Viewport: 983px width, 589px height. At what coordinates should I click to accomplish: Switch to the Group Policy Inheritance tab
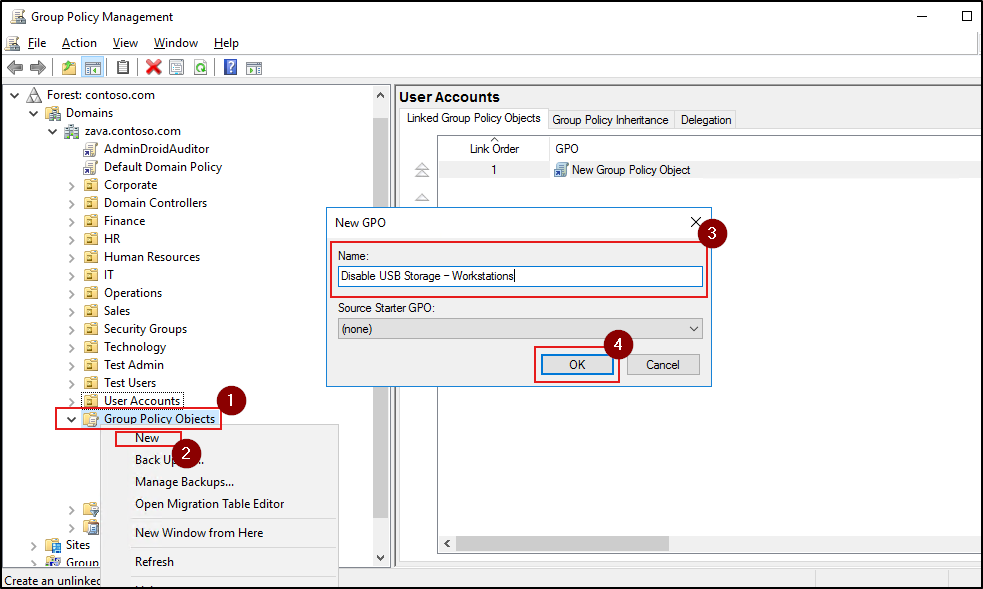pyautogui.click(x=610, y=119)
